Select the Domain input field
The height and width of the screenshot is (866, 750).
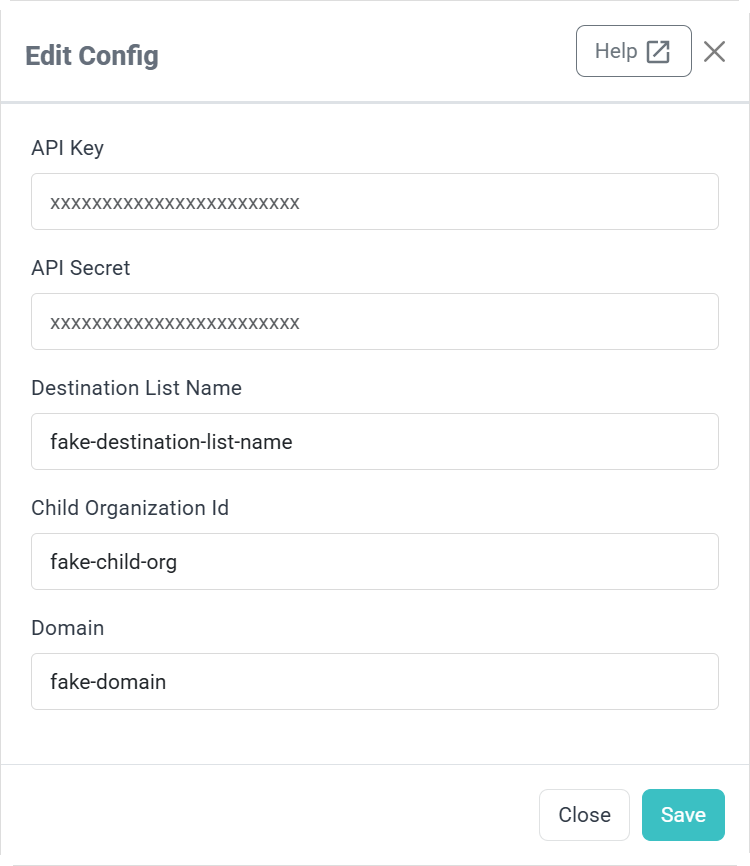(375, 681)
